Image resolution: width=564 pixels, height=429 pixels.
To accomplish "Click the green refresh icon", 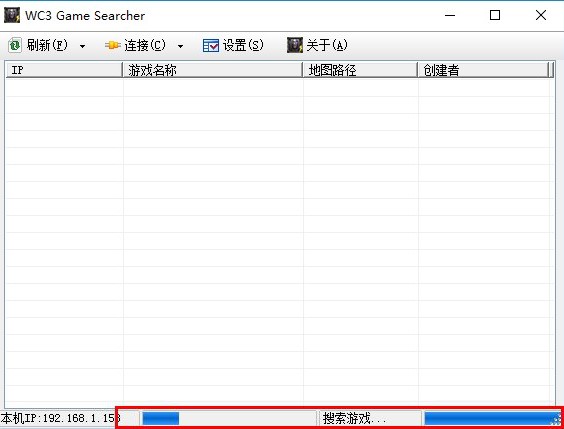I will point(15,46).
